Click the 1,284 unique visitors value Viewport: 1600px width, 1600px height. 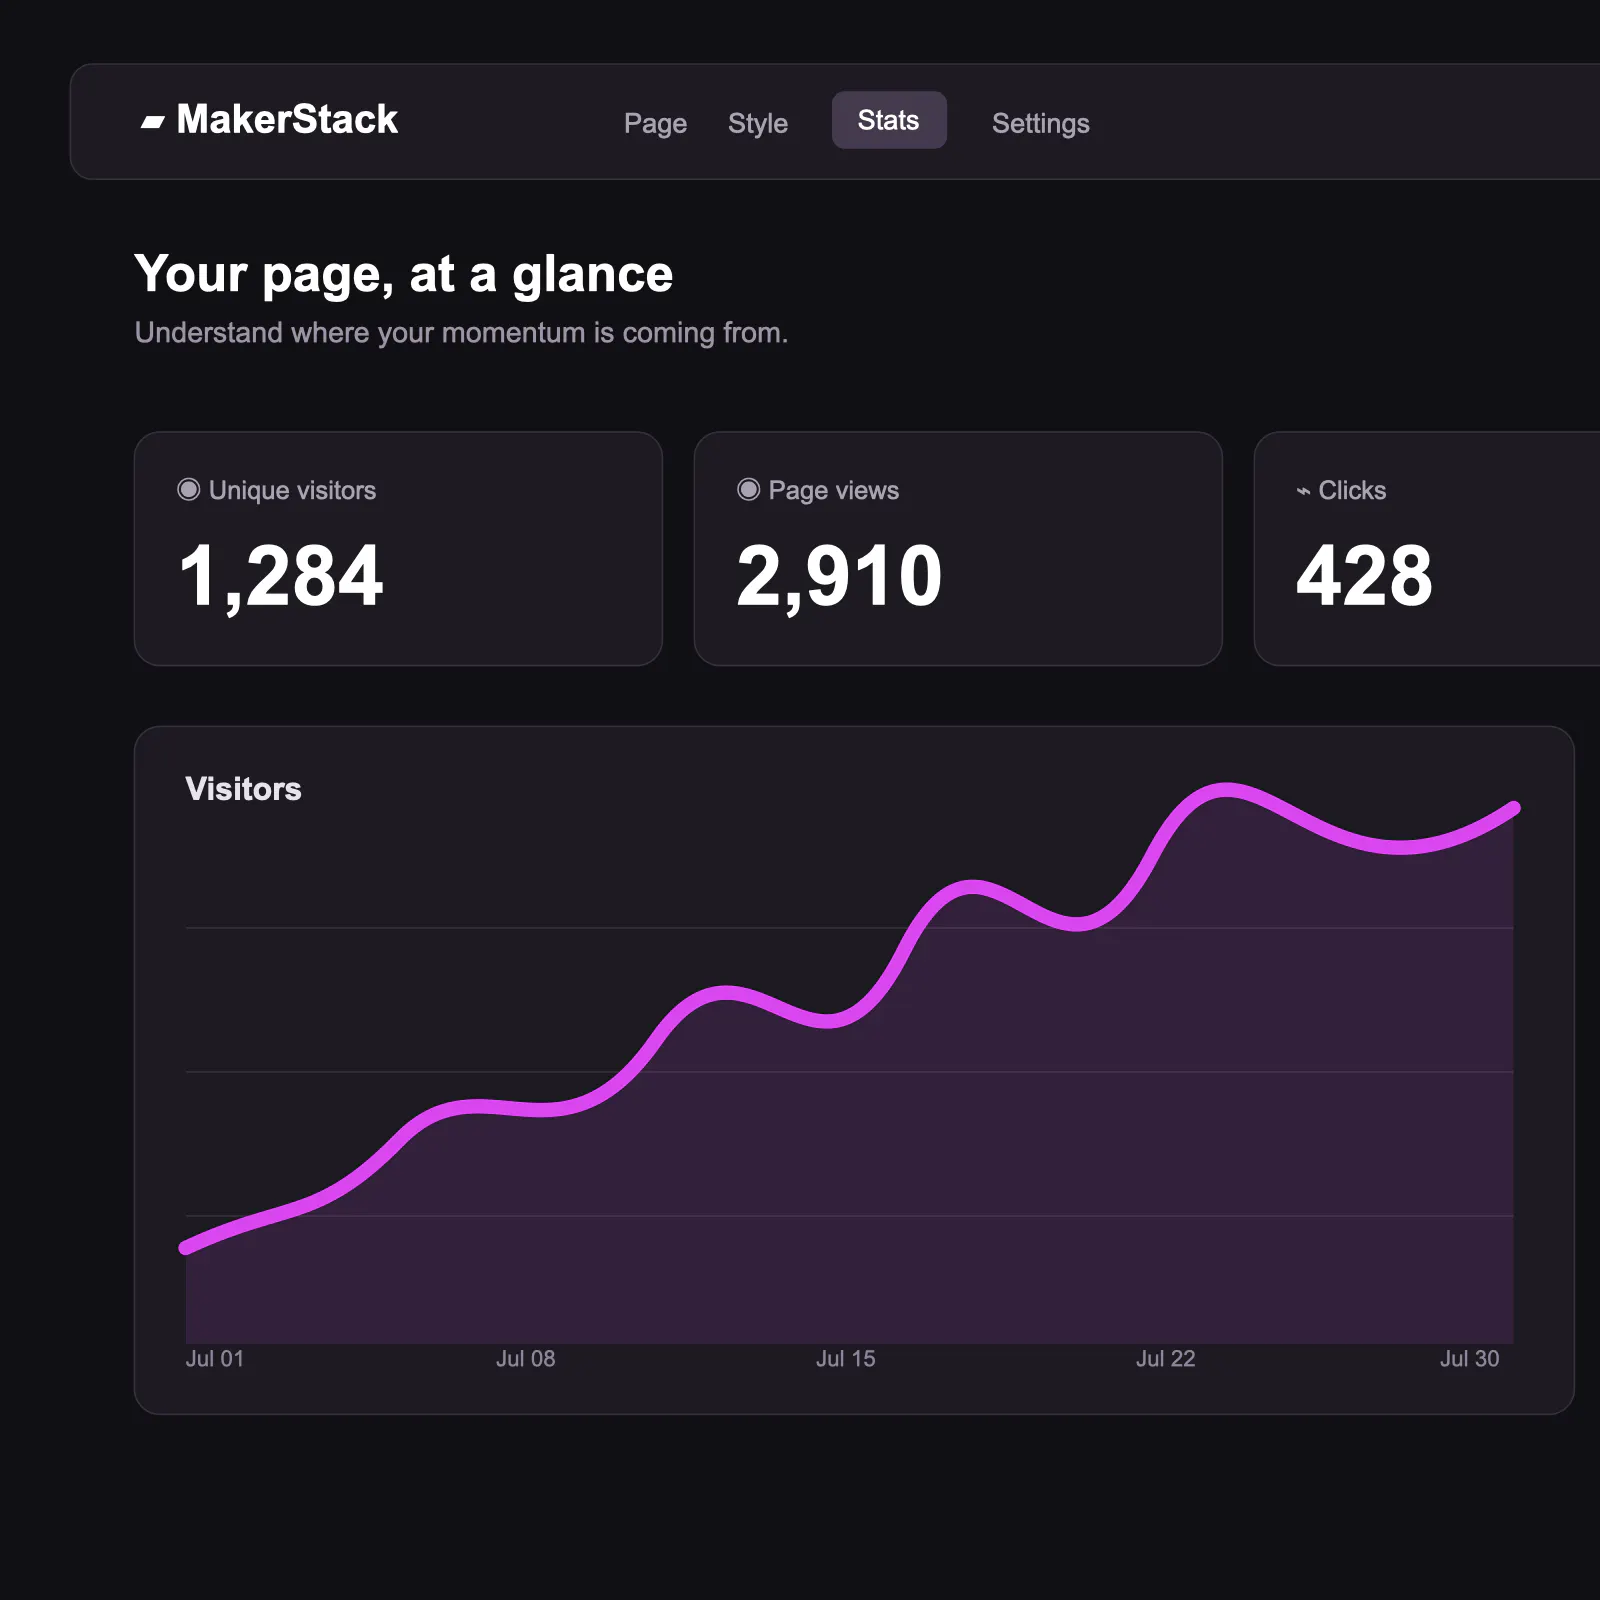[281, 576]
